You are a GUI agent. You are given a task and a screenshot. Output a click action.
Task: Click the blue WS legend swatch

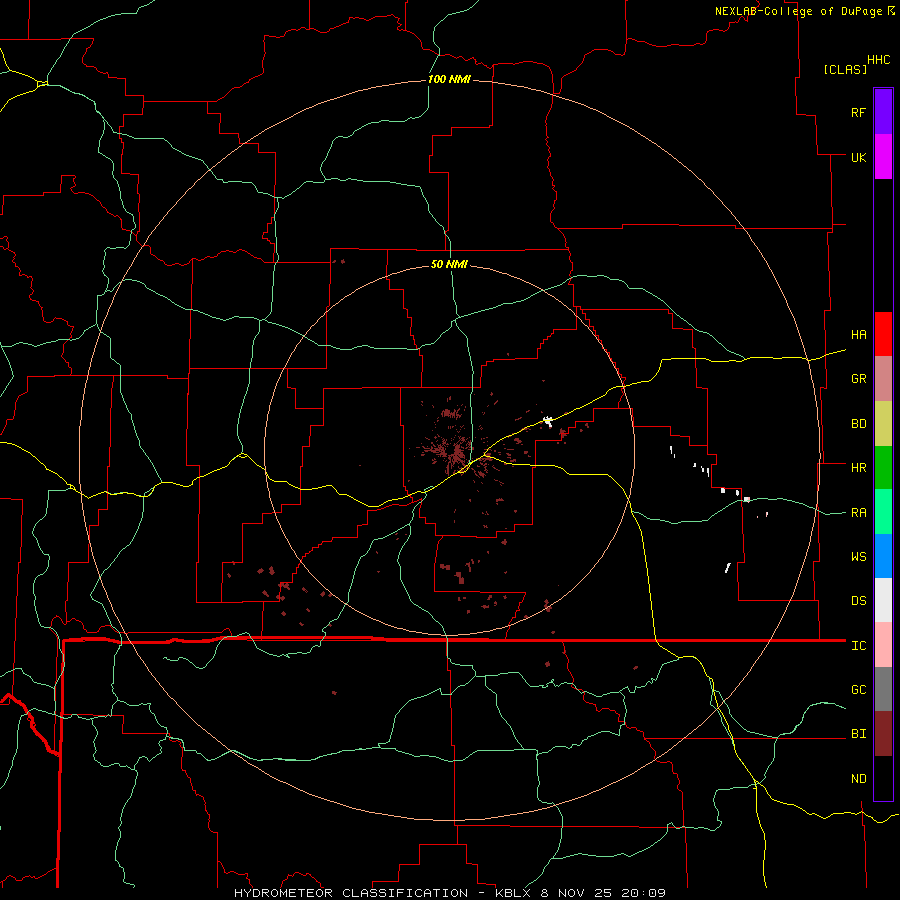pos(883,556)
